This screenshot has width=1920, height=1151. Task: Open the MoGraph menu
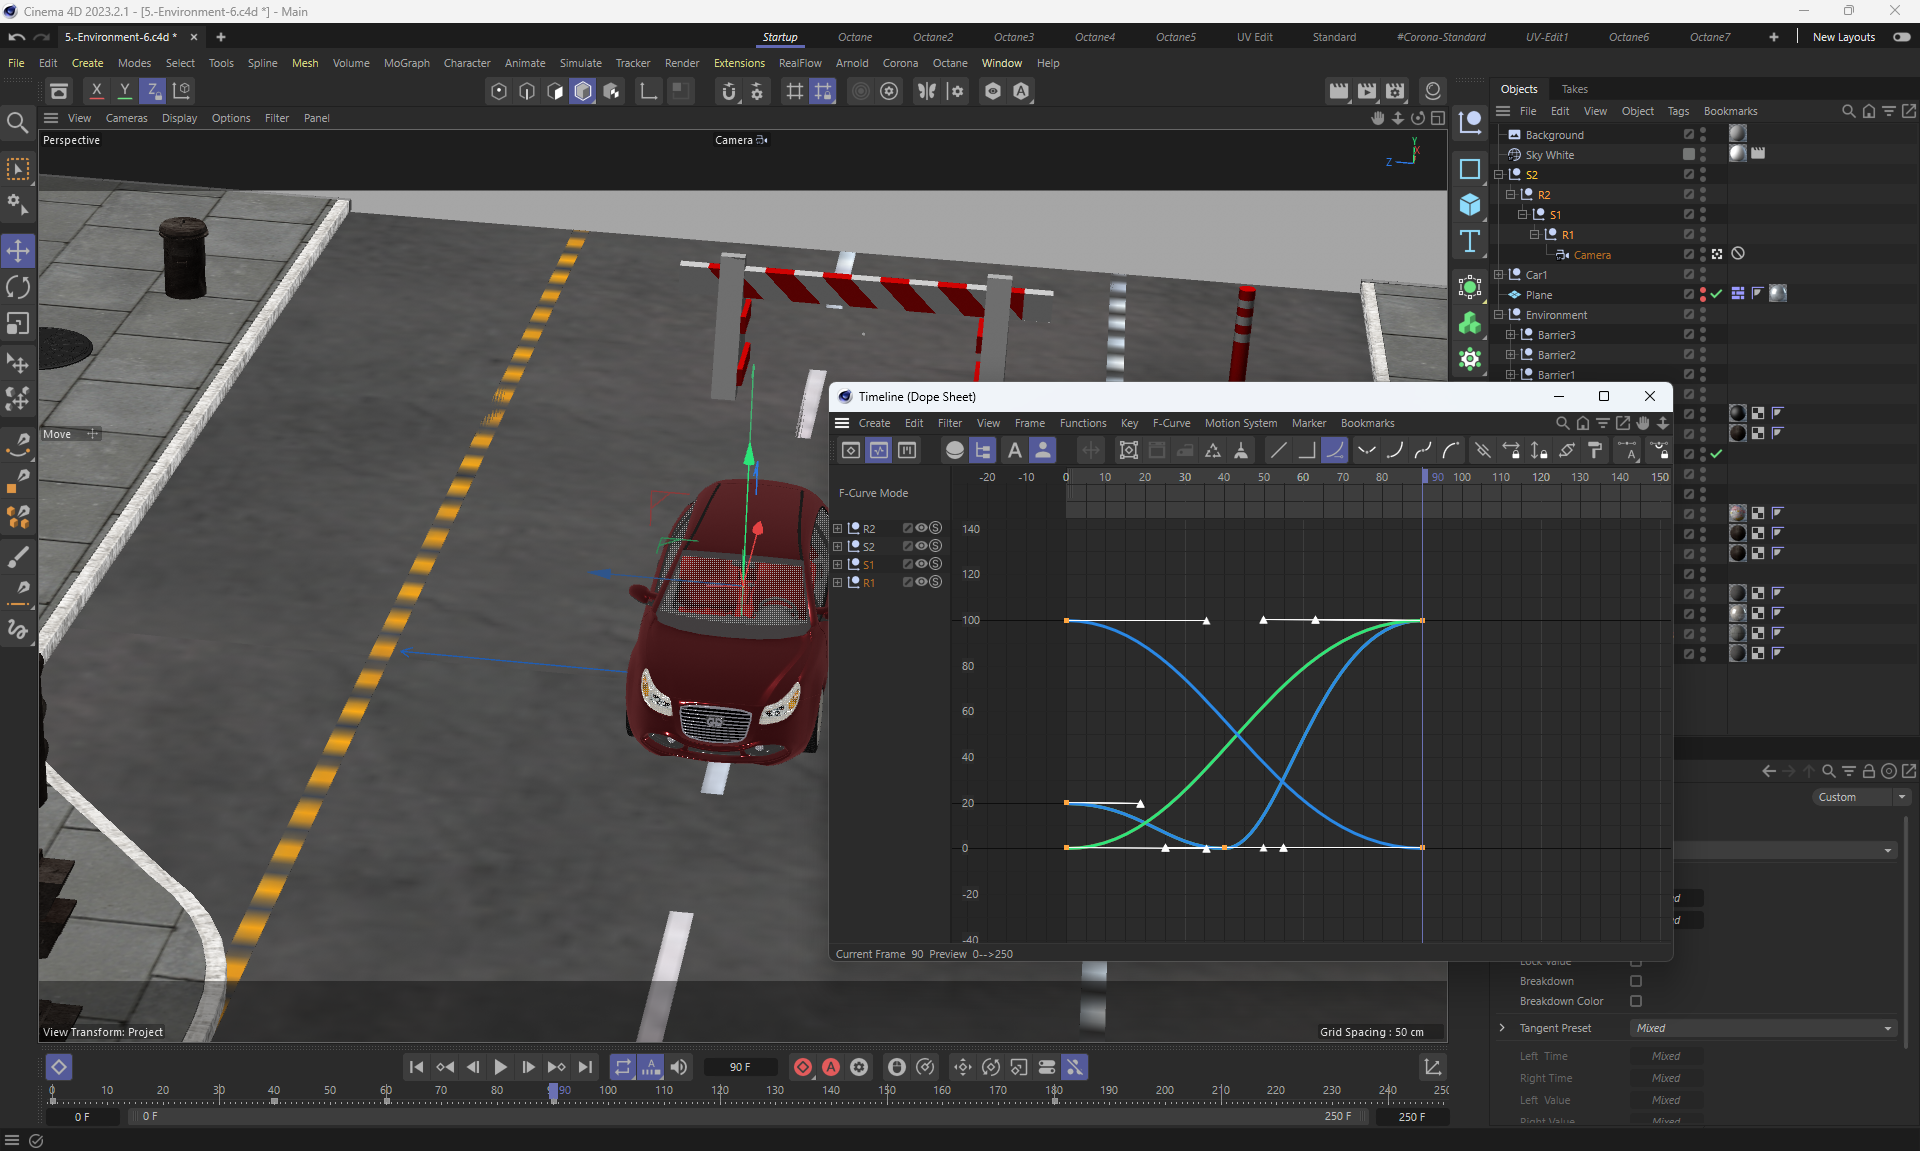click(406, 63)
